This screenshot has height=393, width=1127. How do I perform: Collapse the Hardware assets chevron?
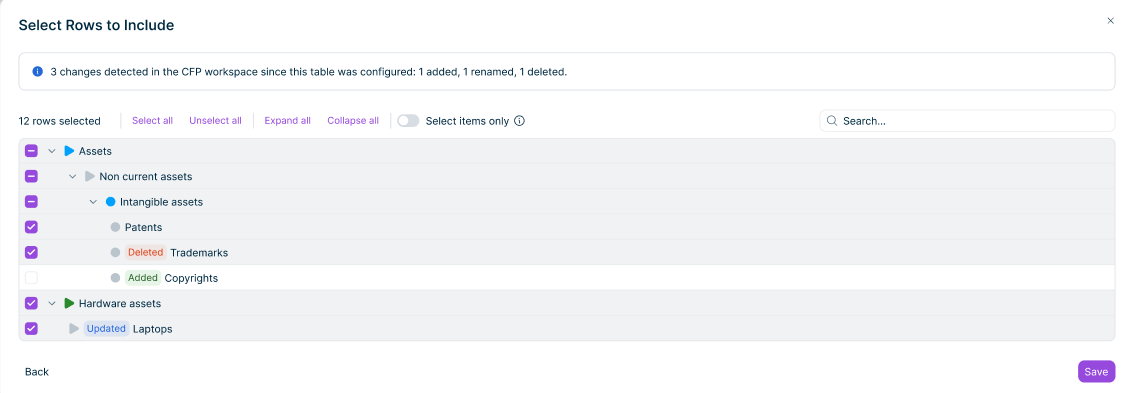point(52,303)
